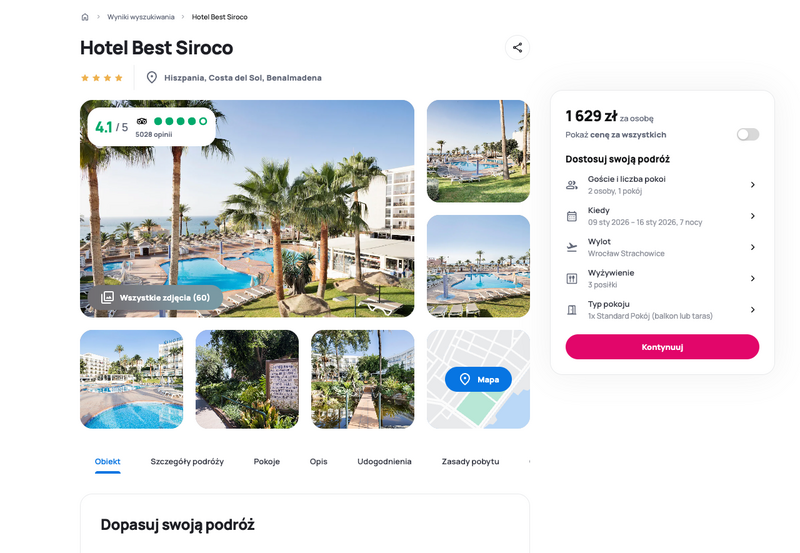Image resolution: width=800 pixels, height=553 pixels.
Task: Open the garden sign photo thumbnail
Action: [x=247, y=379]
